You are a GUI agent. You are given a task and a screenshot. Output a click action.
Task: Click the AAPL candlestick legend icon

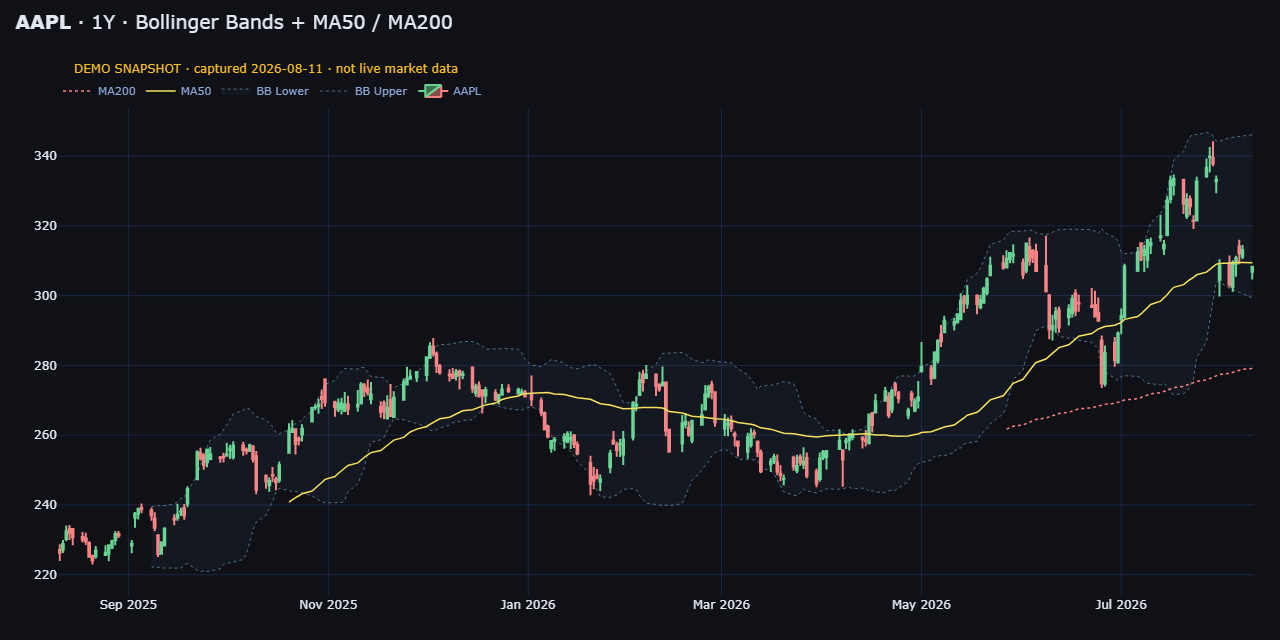432,91
